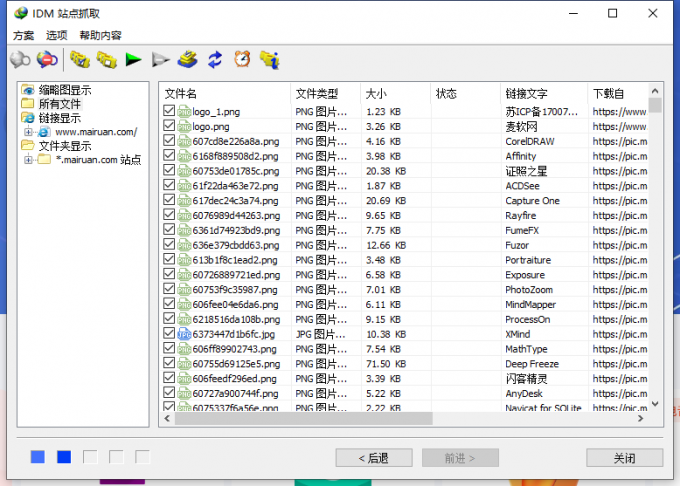Select 缩略图显示 in the left tree
Viewport: 680px width, 486px height.
tap(64, 90)
